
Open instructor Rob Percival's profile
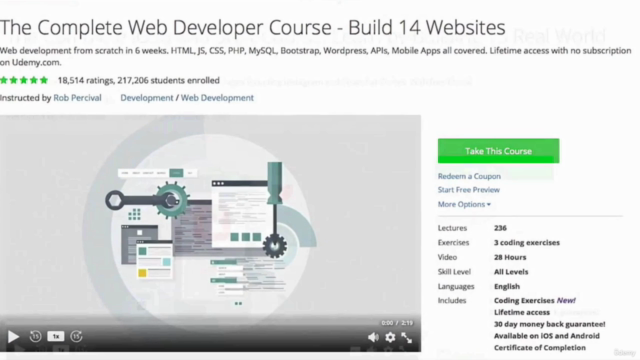pos(77,98)
